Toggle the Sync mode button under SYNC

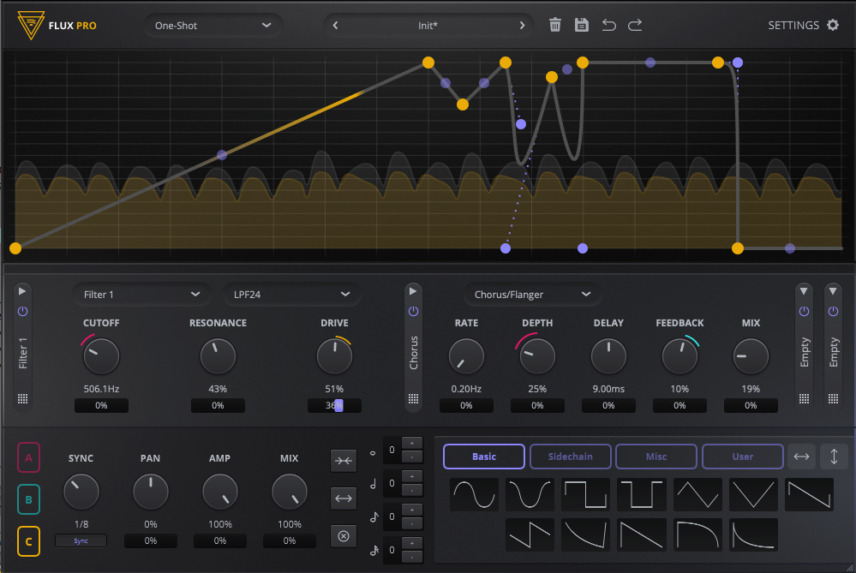click(x=81, y=540)
